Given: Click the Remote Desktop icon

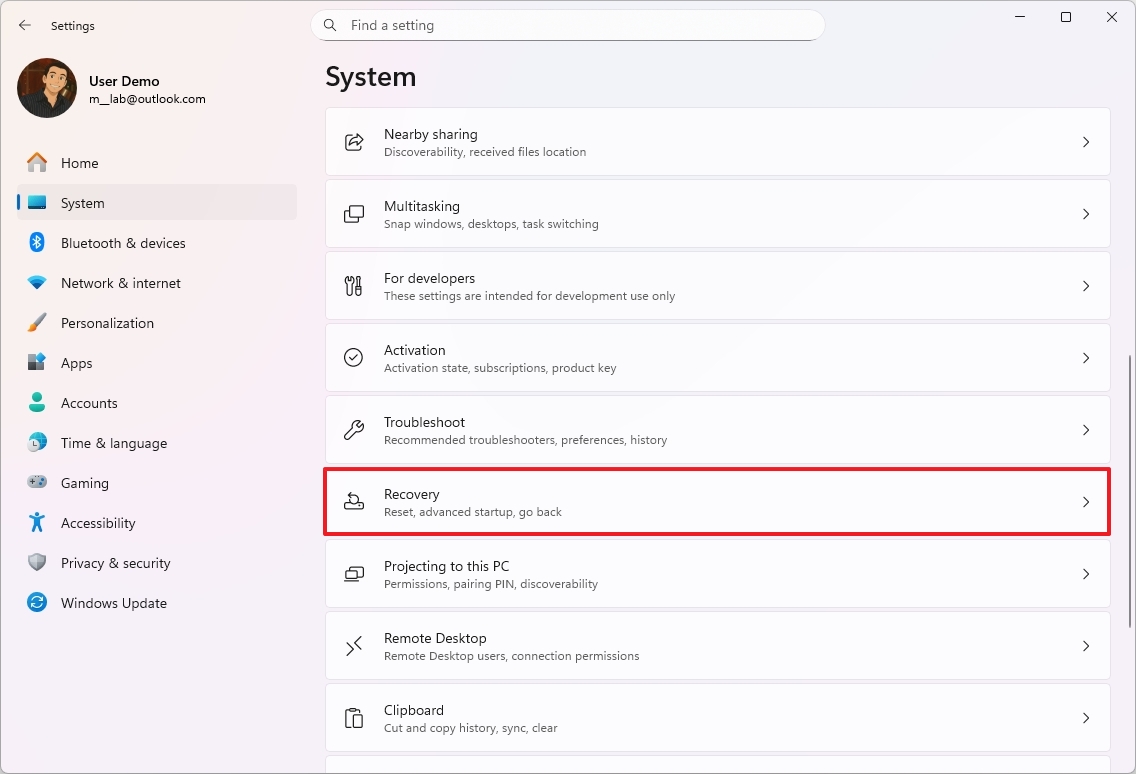Looking at the screenshot, I should pos(354,646).
